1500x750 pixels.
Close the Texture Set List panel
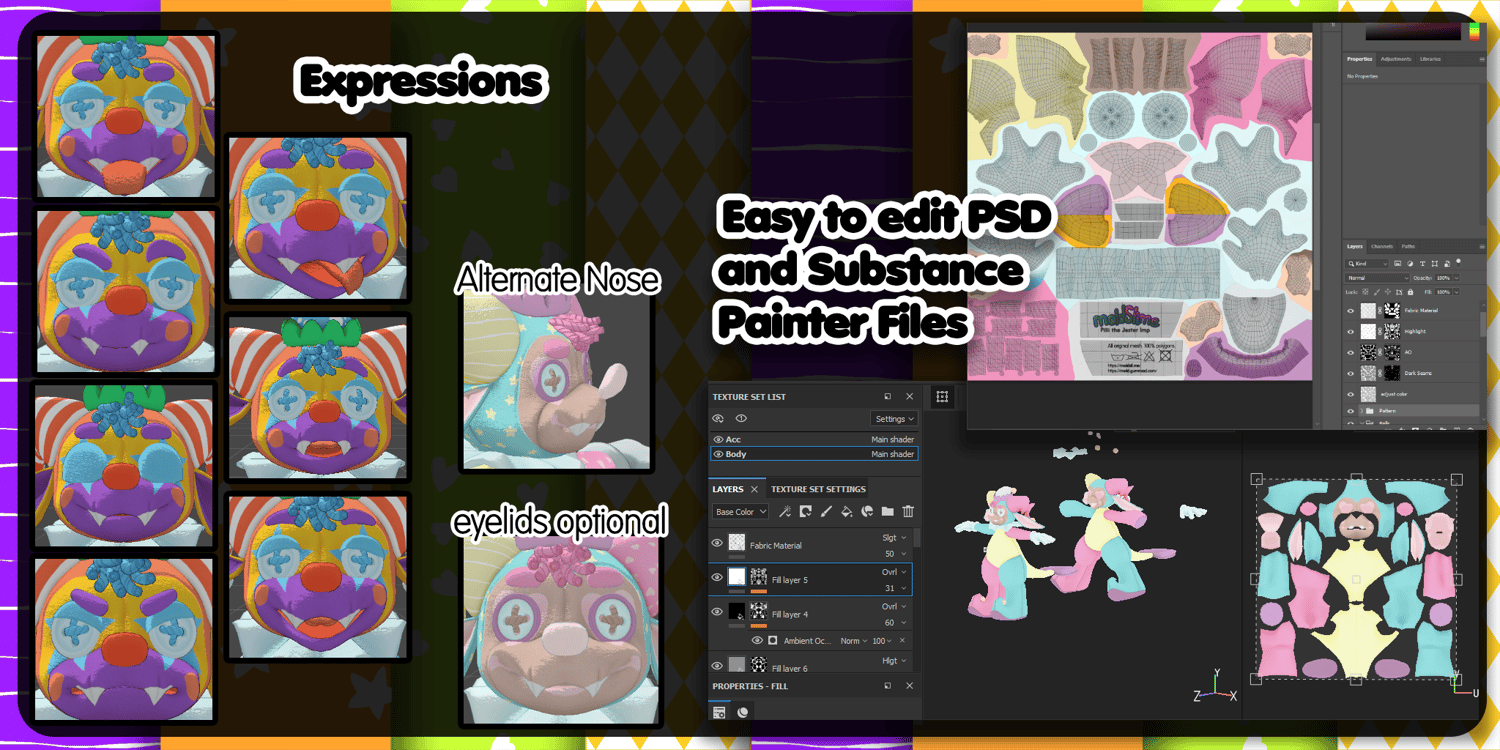coord(909,397)
